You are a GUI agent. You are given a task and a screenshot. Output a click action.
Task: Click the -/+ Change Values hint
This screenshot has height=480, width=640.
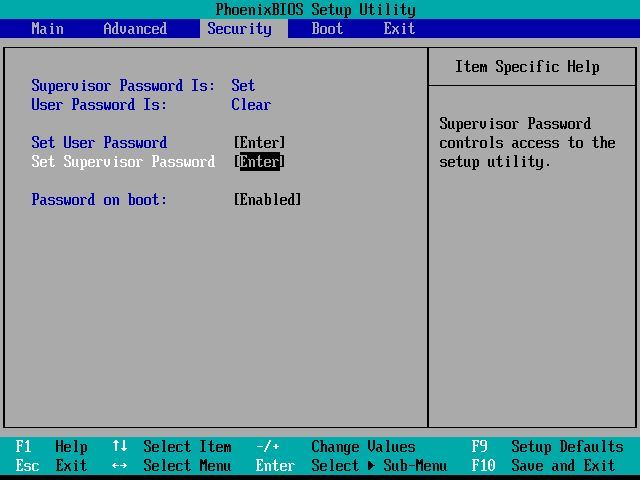[336, 447]
